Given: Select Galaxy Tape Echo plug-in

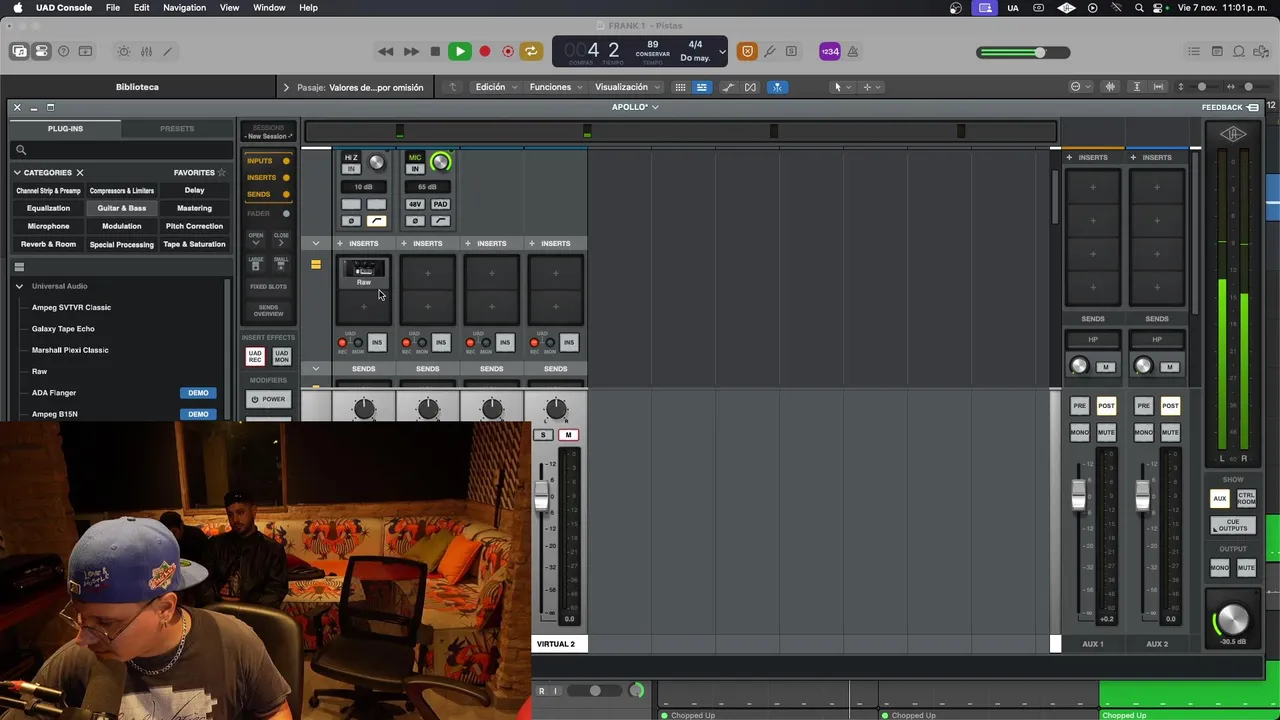Looking at the screenshot, I should (x=63, y=329).
